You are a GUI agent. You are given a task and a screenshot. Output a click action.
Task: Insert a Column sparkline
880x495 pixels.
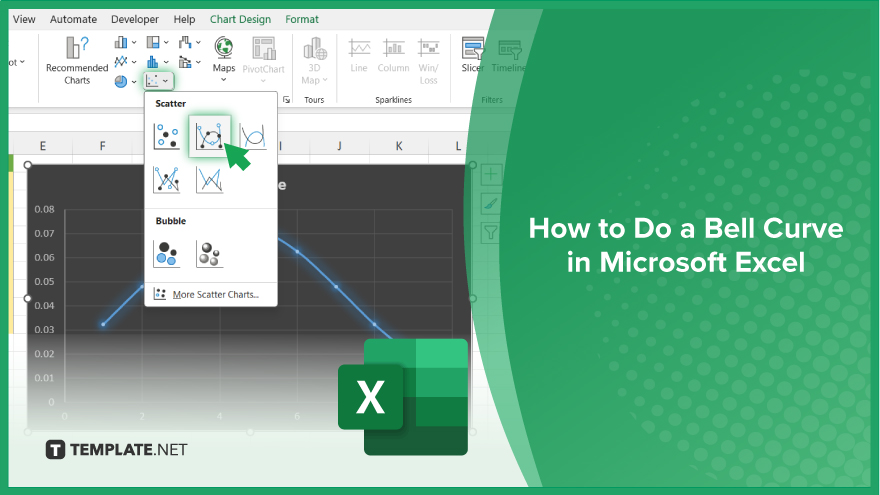(x=393, y=56)
